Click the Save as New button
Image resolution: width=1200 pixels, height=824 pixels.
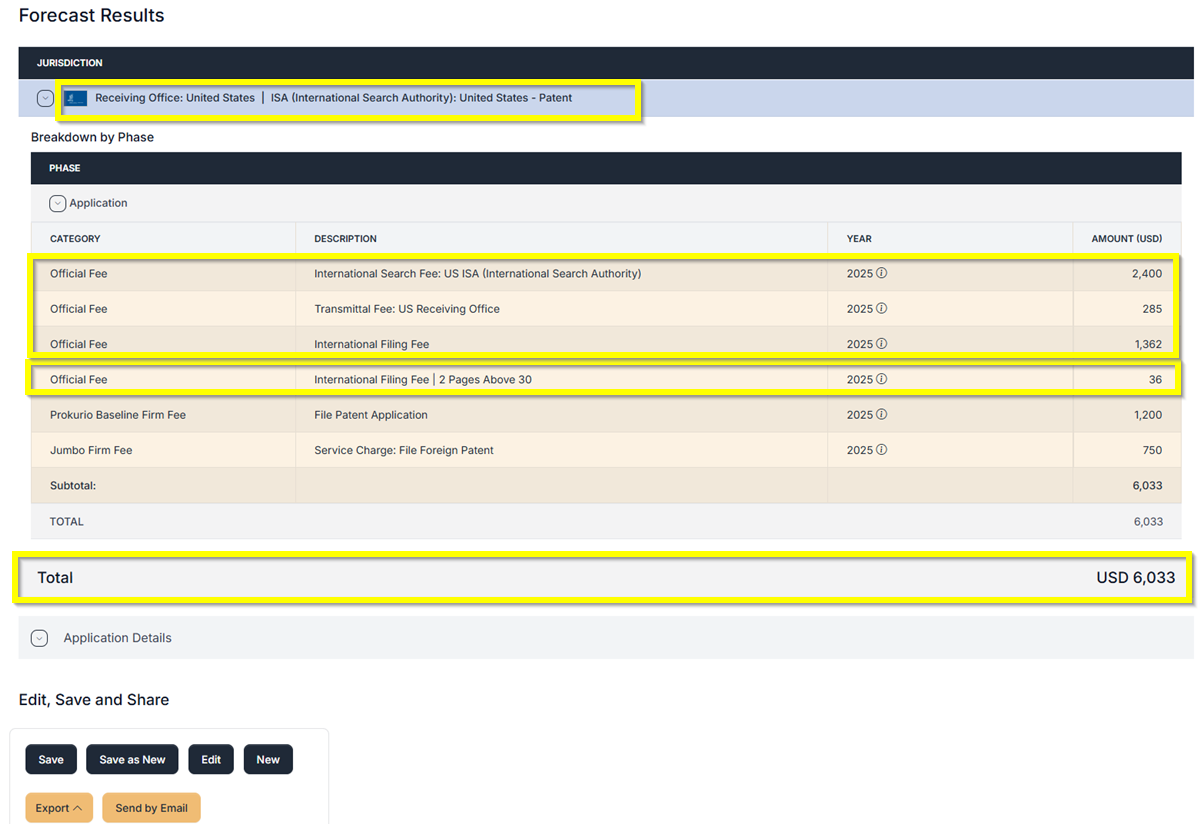click(132, 759)
